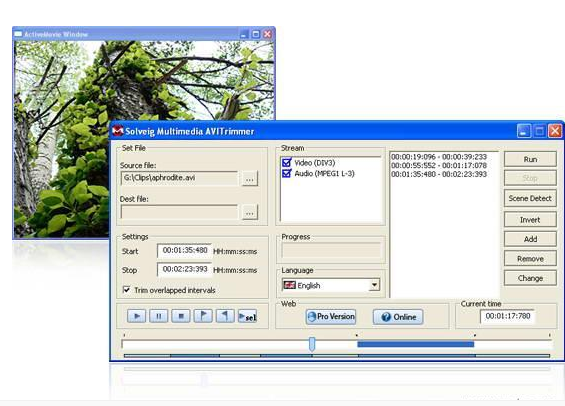565x406 pixels.
Task: Toggle Trim overlapped intervals checkbox
Action: [126, 290]
